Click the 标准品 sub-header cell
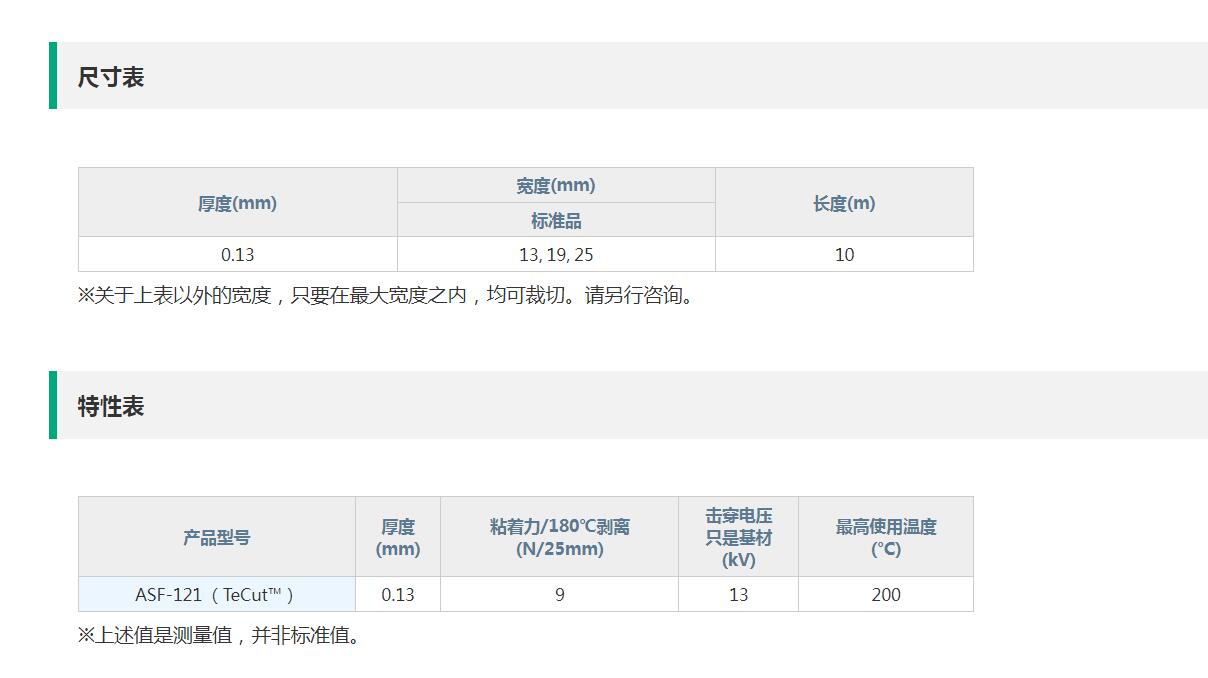Viewport: 1208px width, 678px height. coord(556,220)
